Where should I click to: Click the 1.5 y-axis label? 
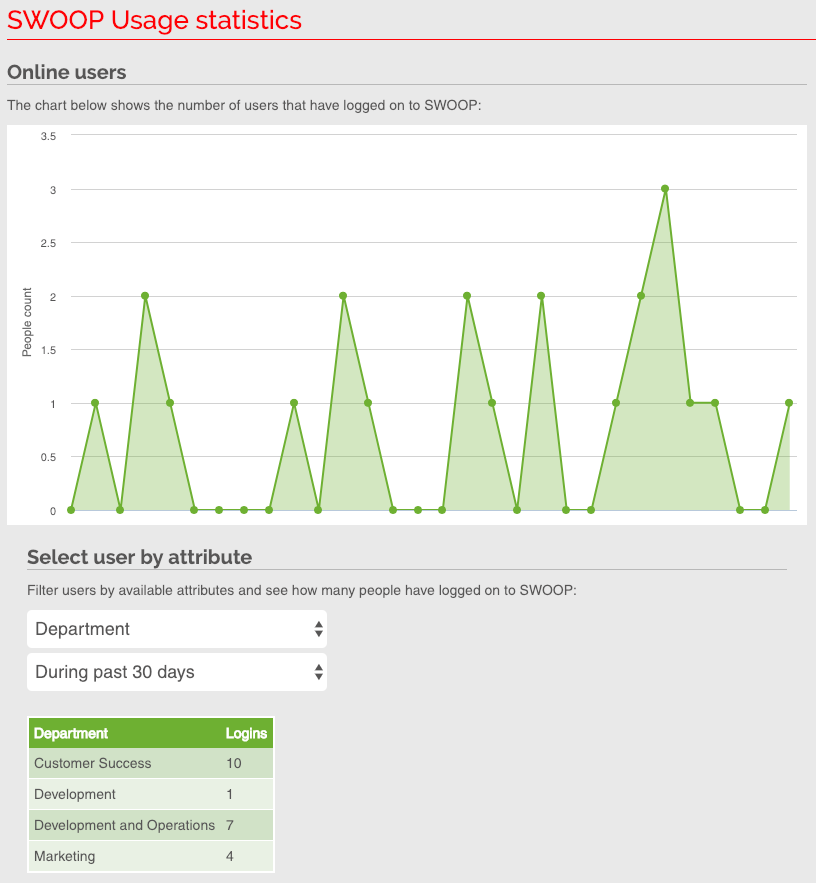click(x=48, y=350)
